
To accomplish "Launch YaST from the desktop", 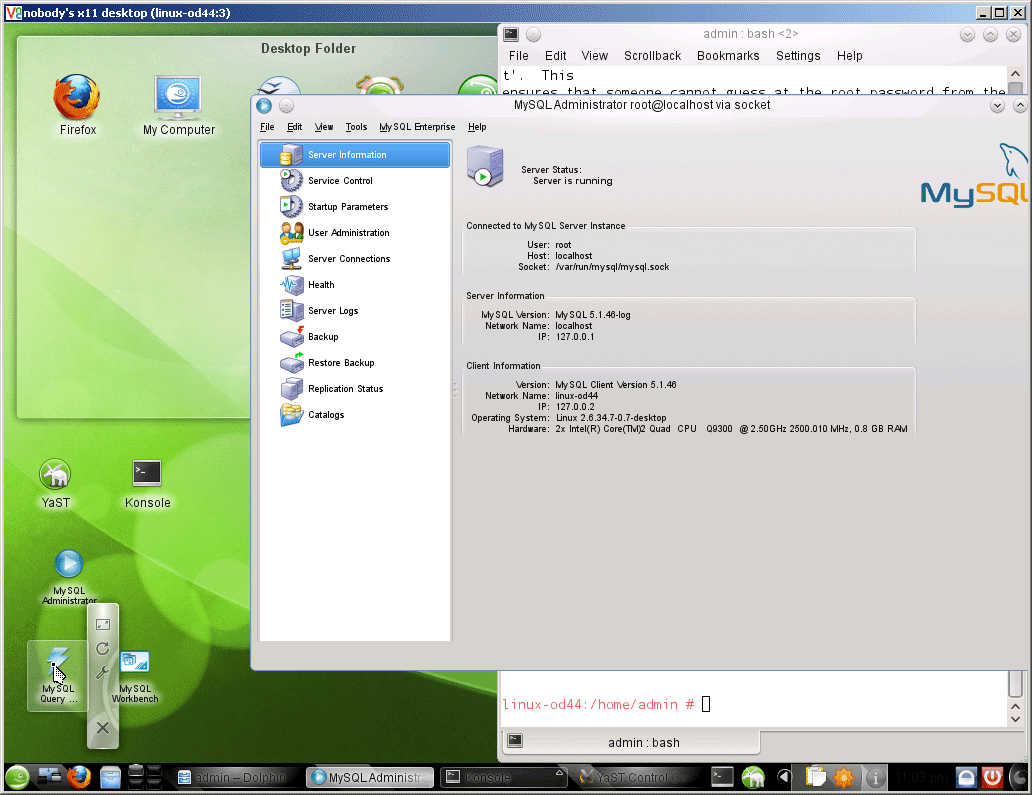I will coord(55,484).
